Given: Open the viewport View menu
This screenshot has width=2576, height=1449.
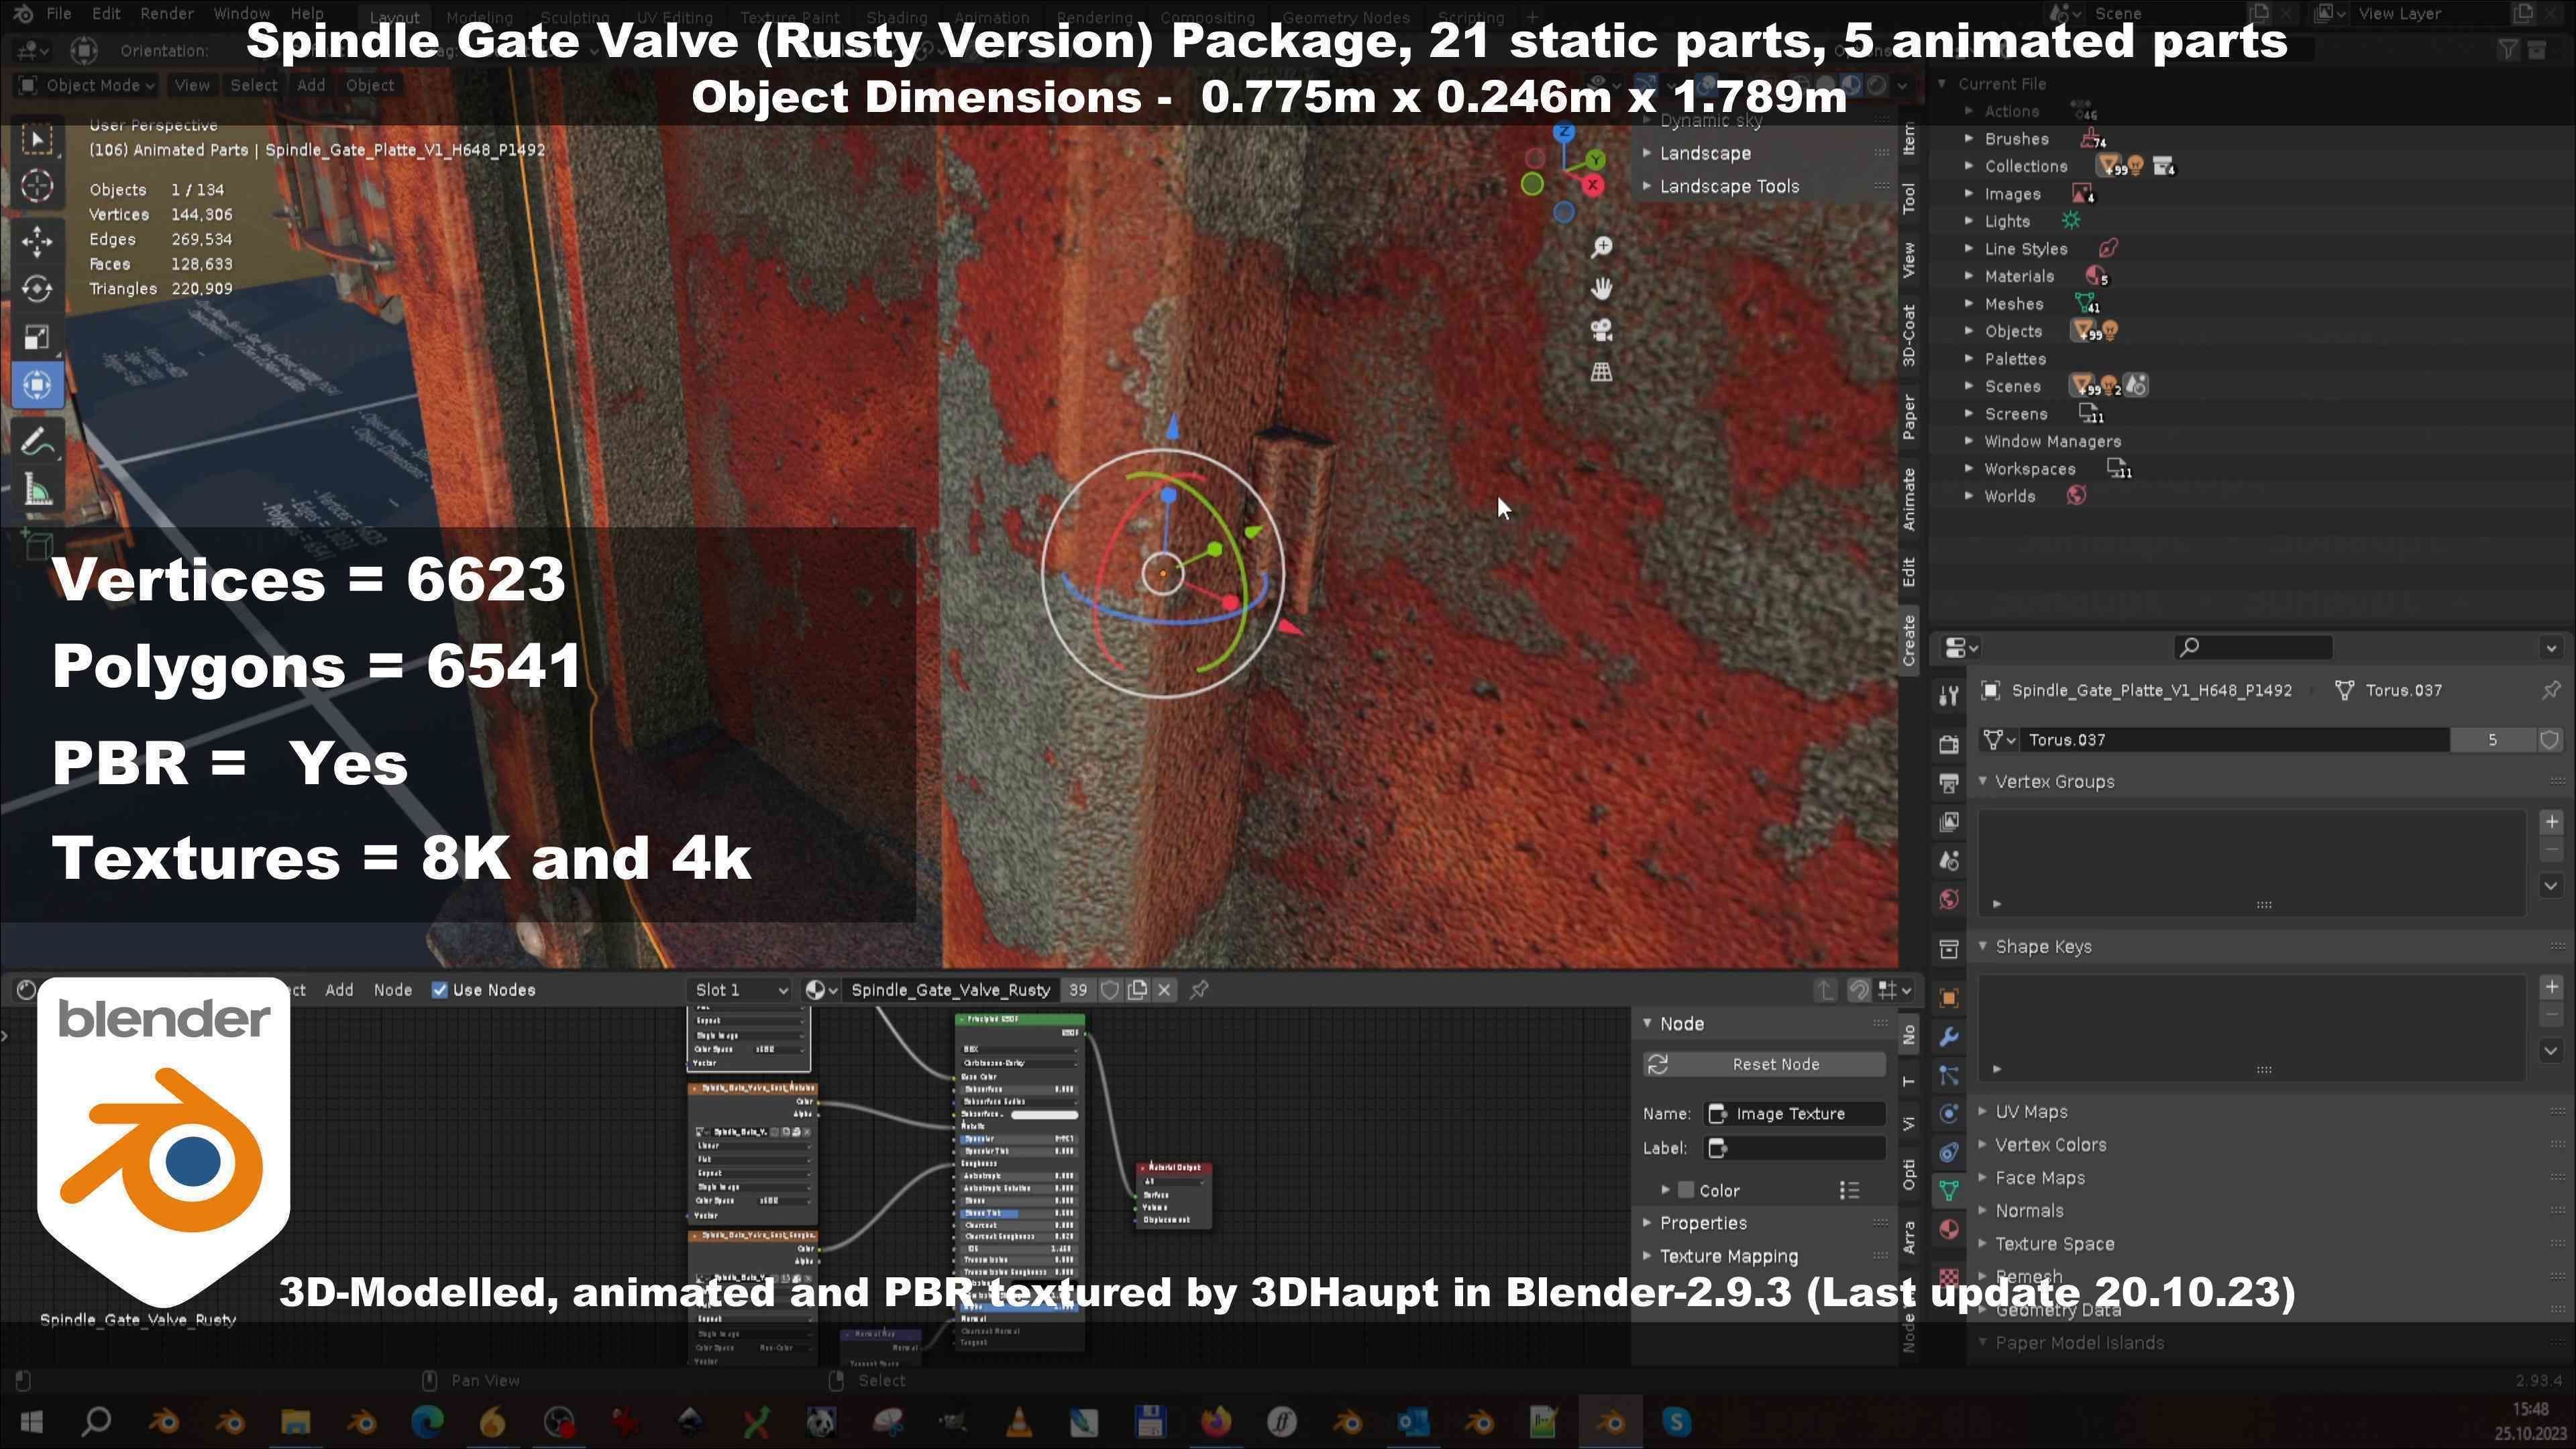Looking at the screenshot, I should coord(192,85).
